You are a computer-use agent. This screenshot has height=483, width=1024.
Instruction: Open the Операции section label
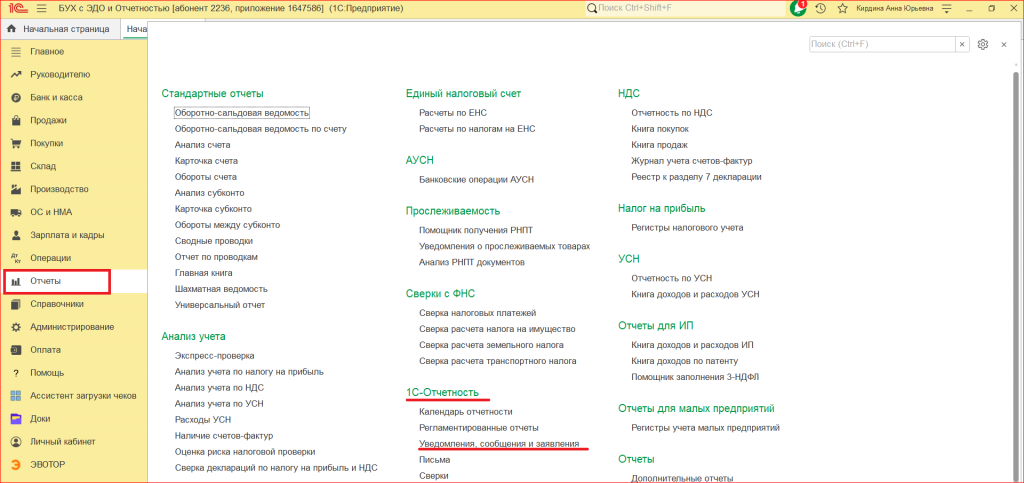tap(50, 258)
